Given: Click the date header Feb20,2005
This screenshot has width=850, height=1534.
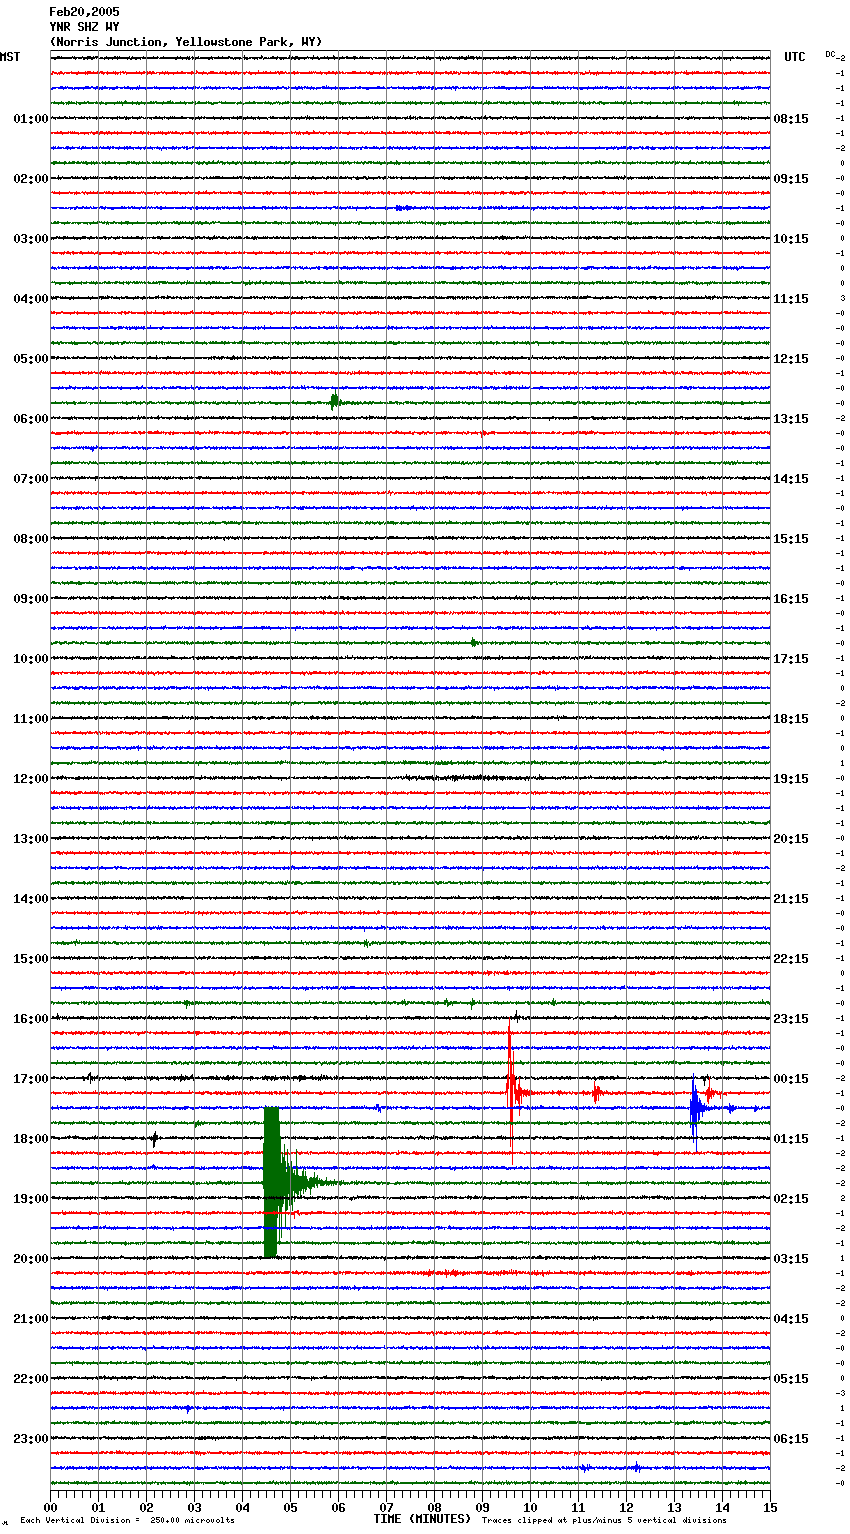Looking at the screenshot, I should [84, 12].
